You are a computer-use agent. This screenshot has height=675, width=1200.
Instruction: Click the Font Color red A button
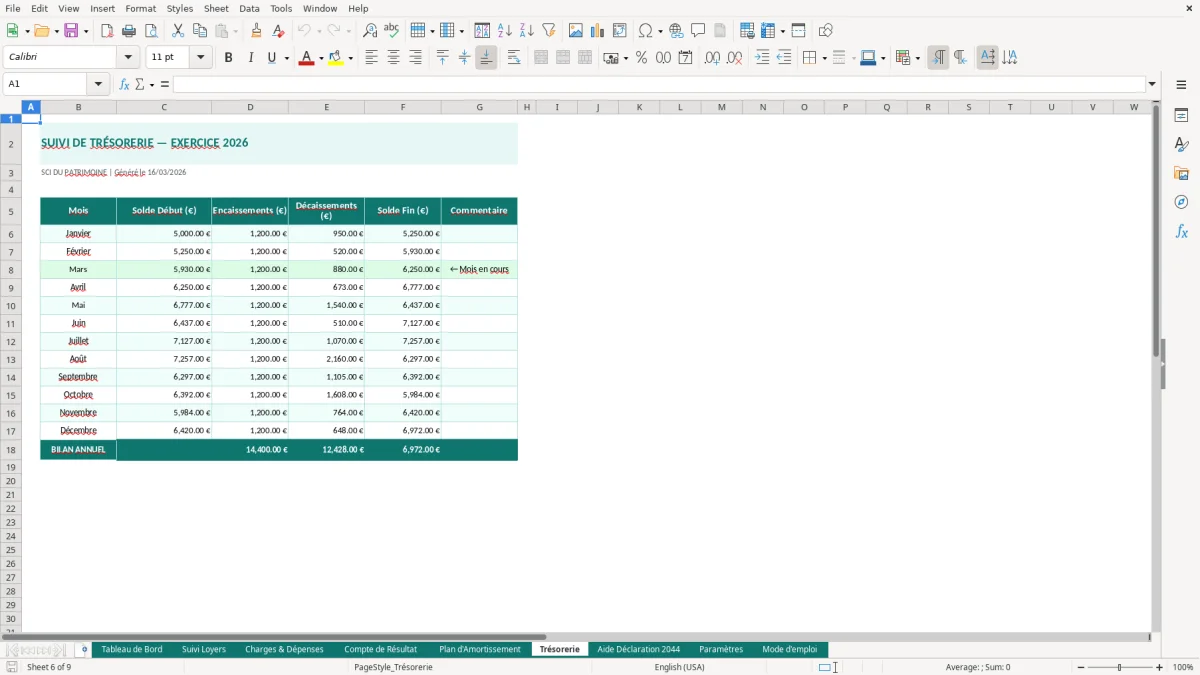[x=306, y=58]
